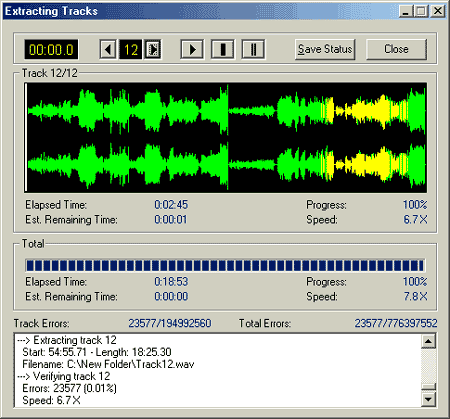Pause playback with the pause button
The width and height of the screenshot is (450, 419).
click(x=253, y=50)
